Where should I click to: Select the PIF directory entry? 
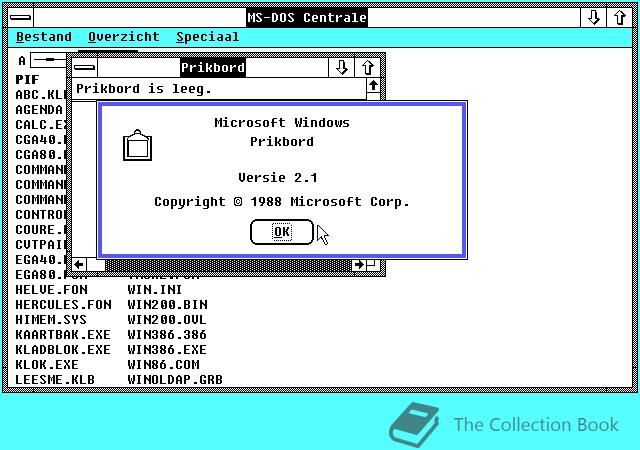[27, 79]
